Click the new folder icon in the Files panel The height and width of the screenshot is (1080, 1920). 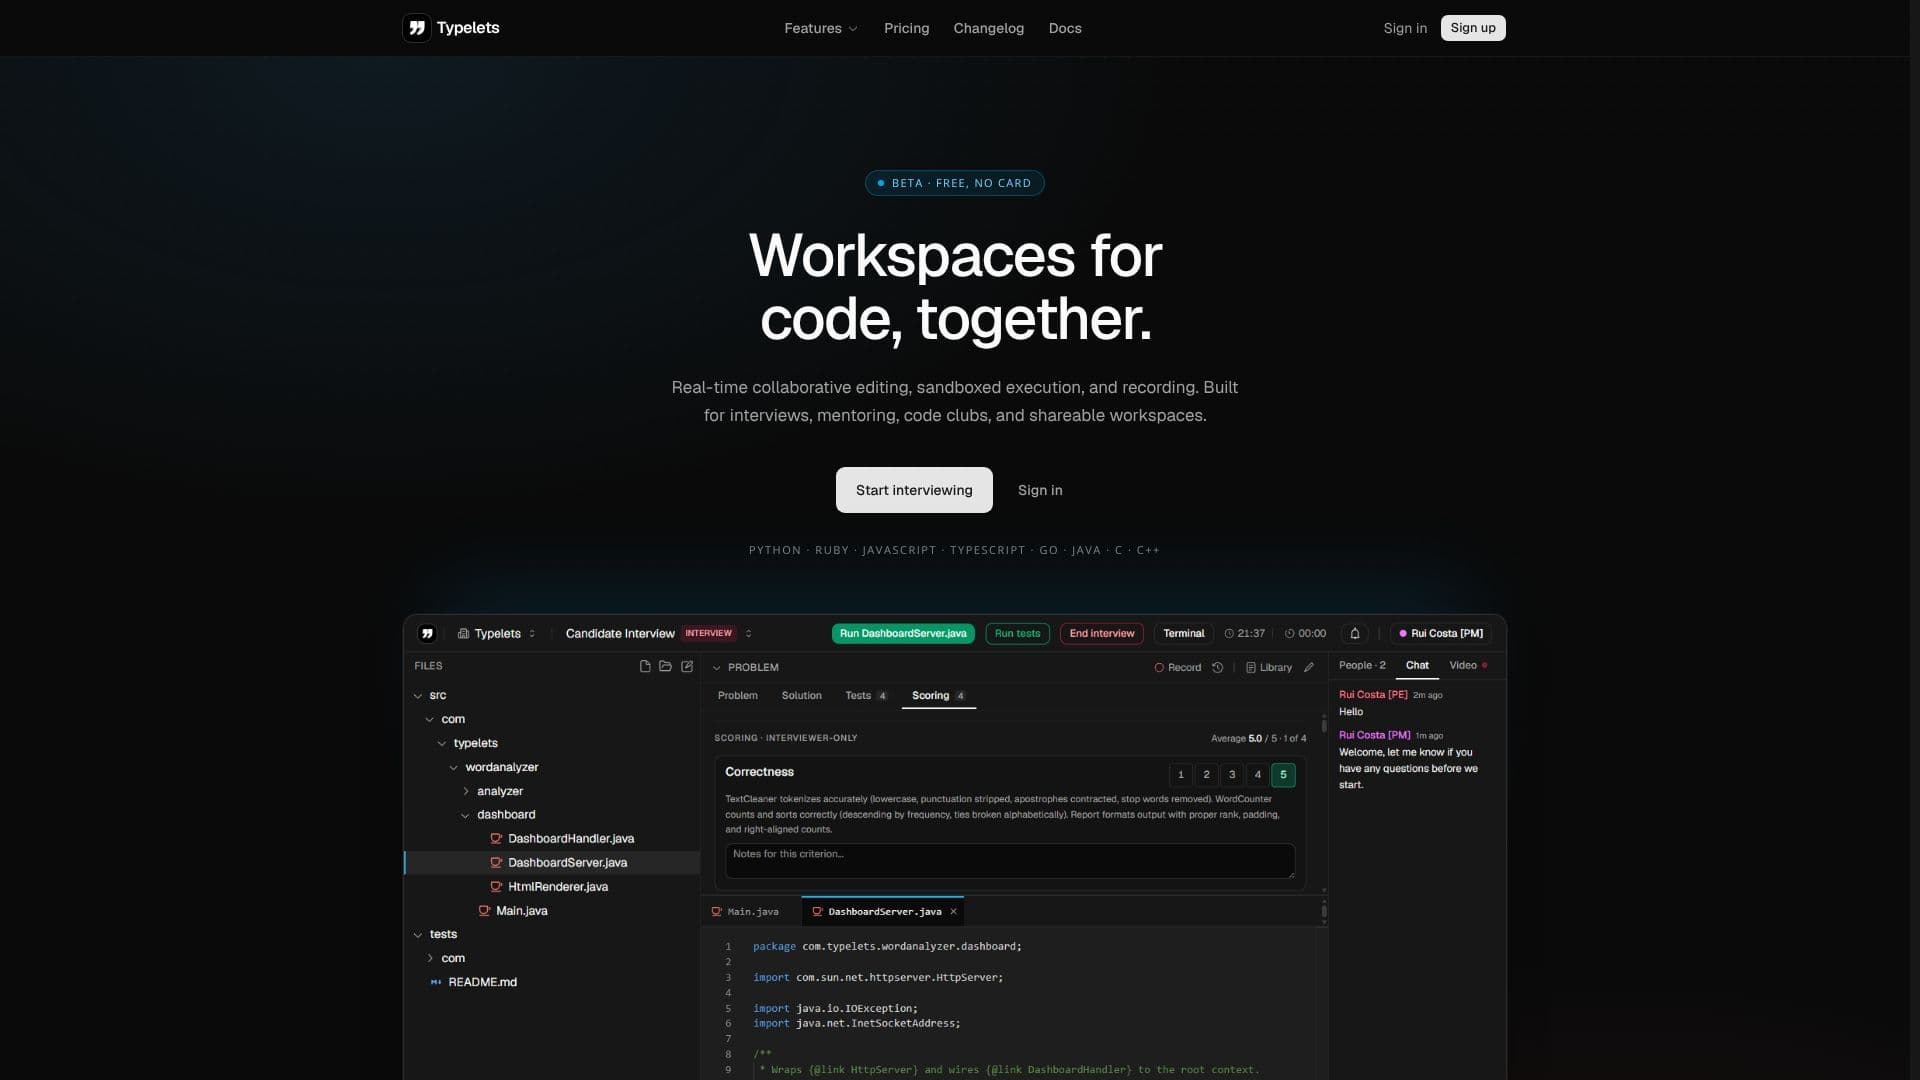pyautogui.click(x=665, y=666)
